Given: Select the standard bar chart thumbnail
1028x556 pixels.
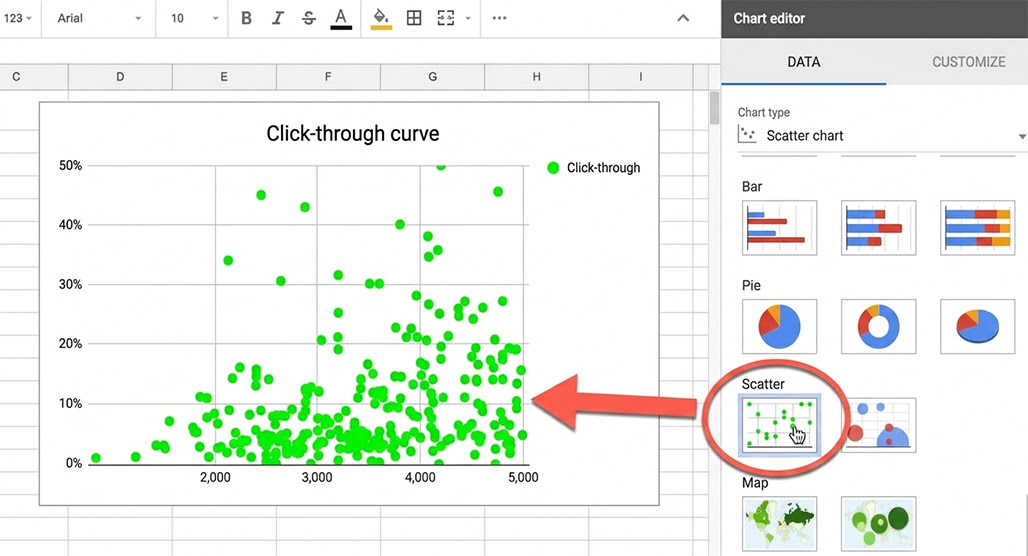Looking at the screenshot, I should [780, 228].
